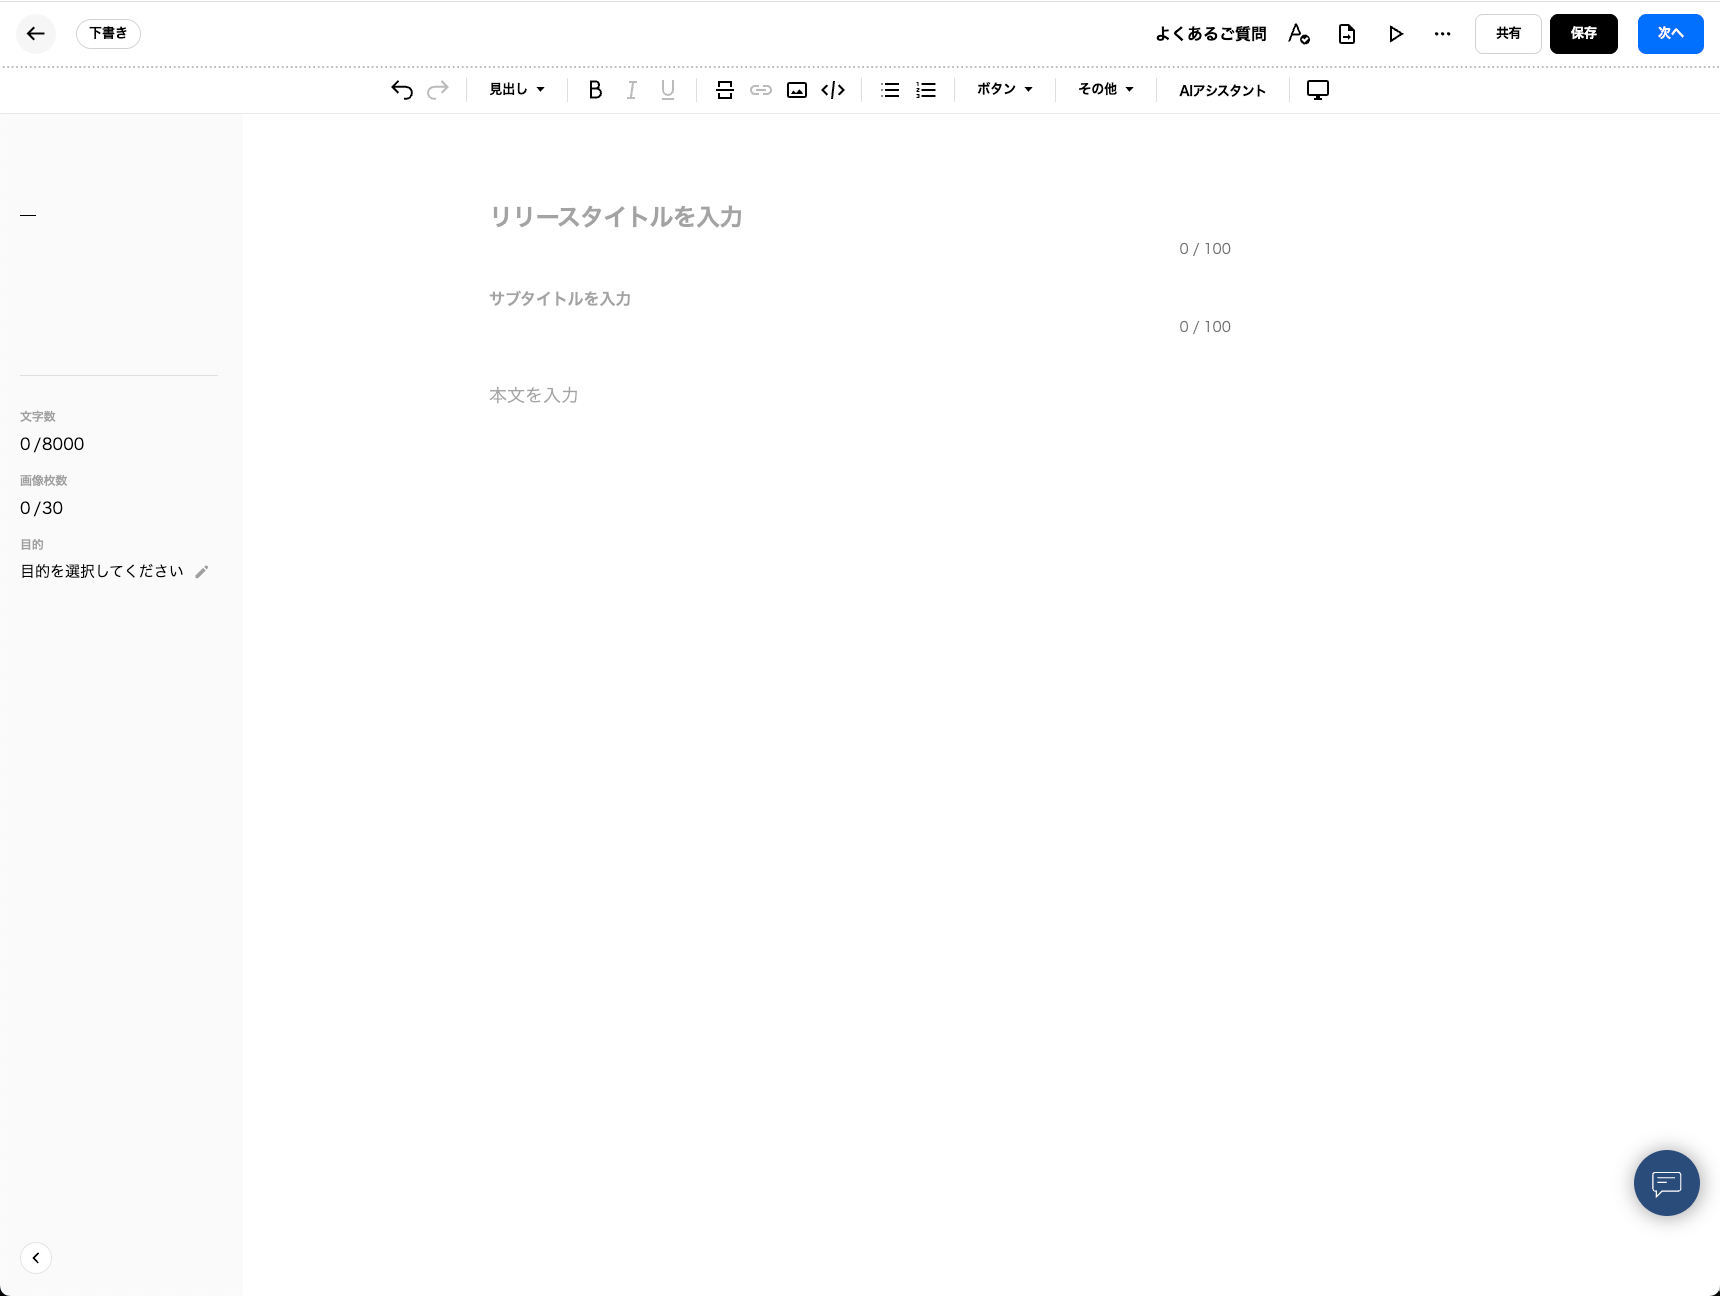Image resolution: width=1720 pixels, height=1296 pixels.
Task: Insert an image into the article
Action: 797,90
